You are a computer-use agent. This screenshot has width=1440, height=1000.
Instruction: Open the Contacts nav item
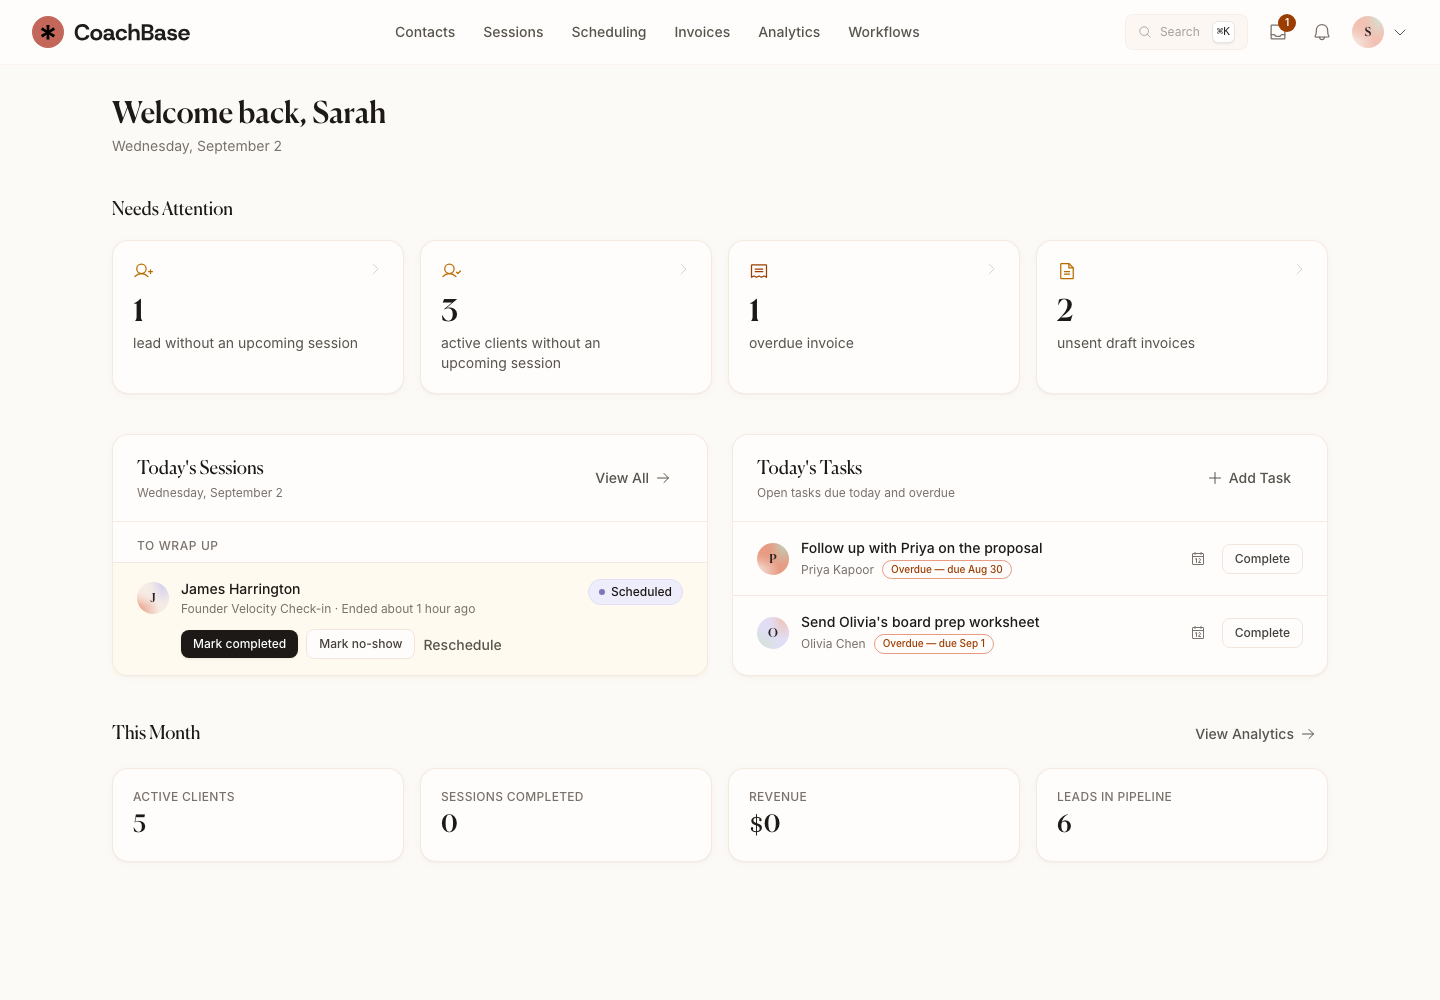(425, 32)
